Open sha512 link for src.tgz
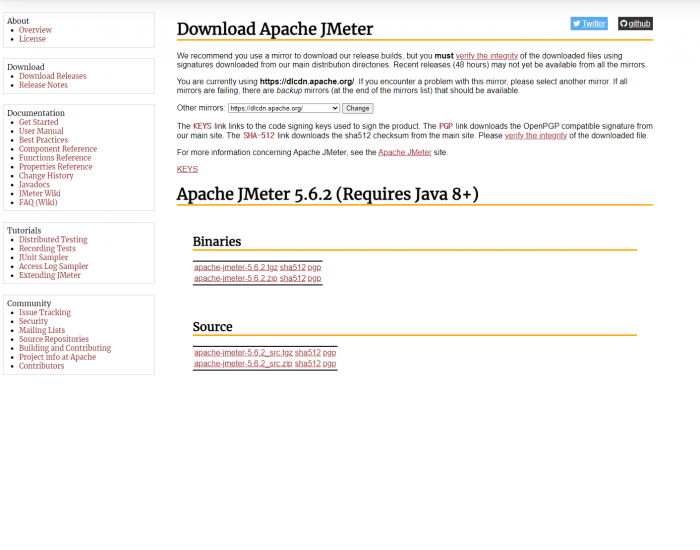 [x=308, y=352]
